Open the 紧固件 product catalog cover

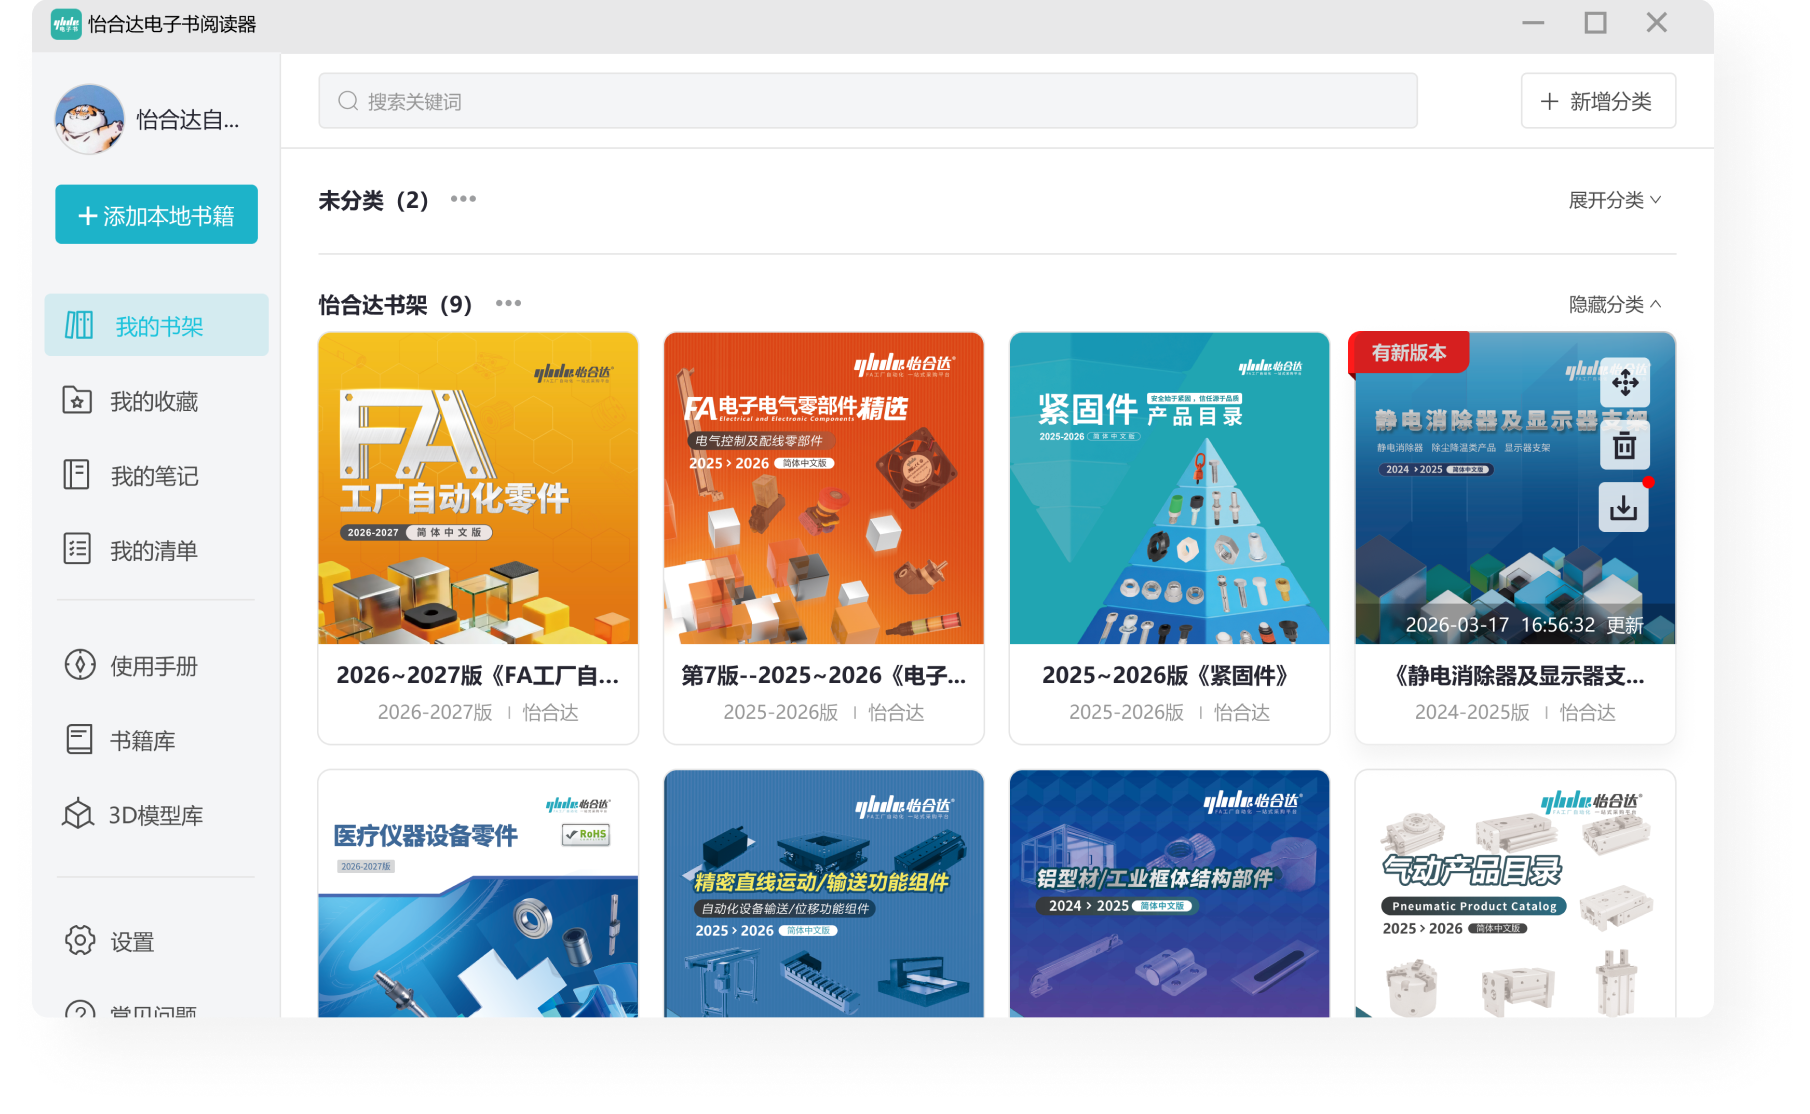(x=1169, y=488)
